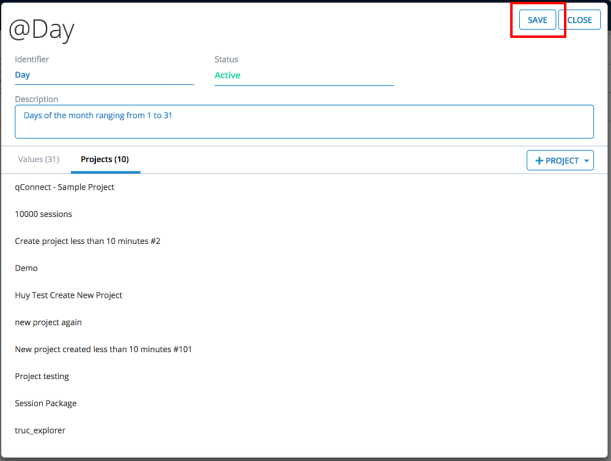Click the Project testing entry
This screenshot has width=611, height=461.
[42, 376]
